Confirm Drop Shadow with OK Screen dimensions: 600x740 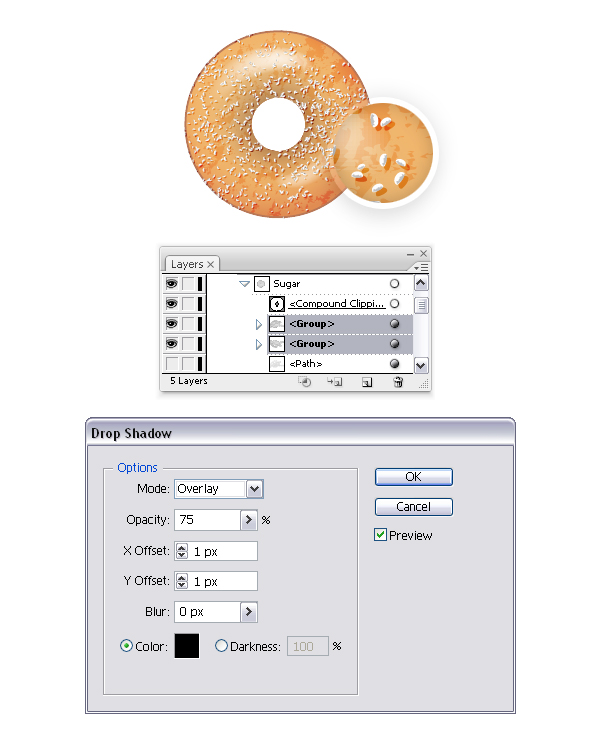tap(414, 477)
